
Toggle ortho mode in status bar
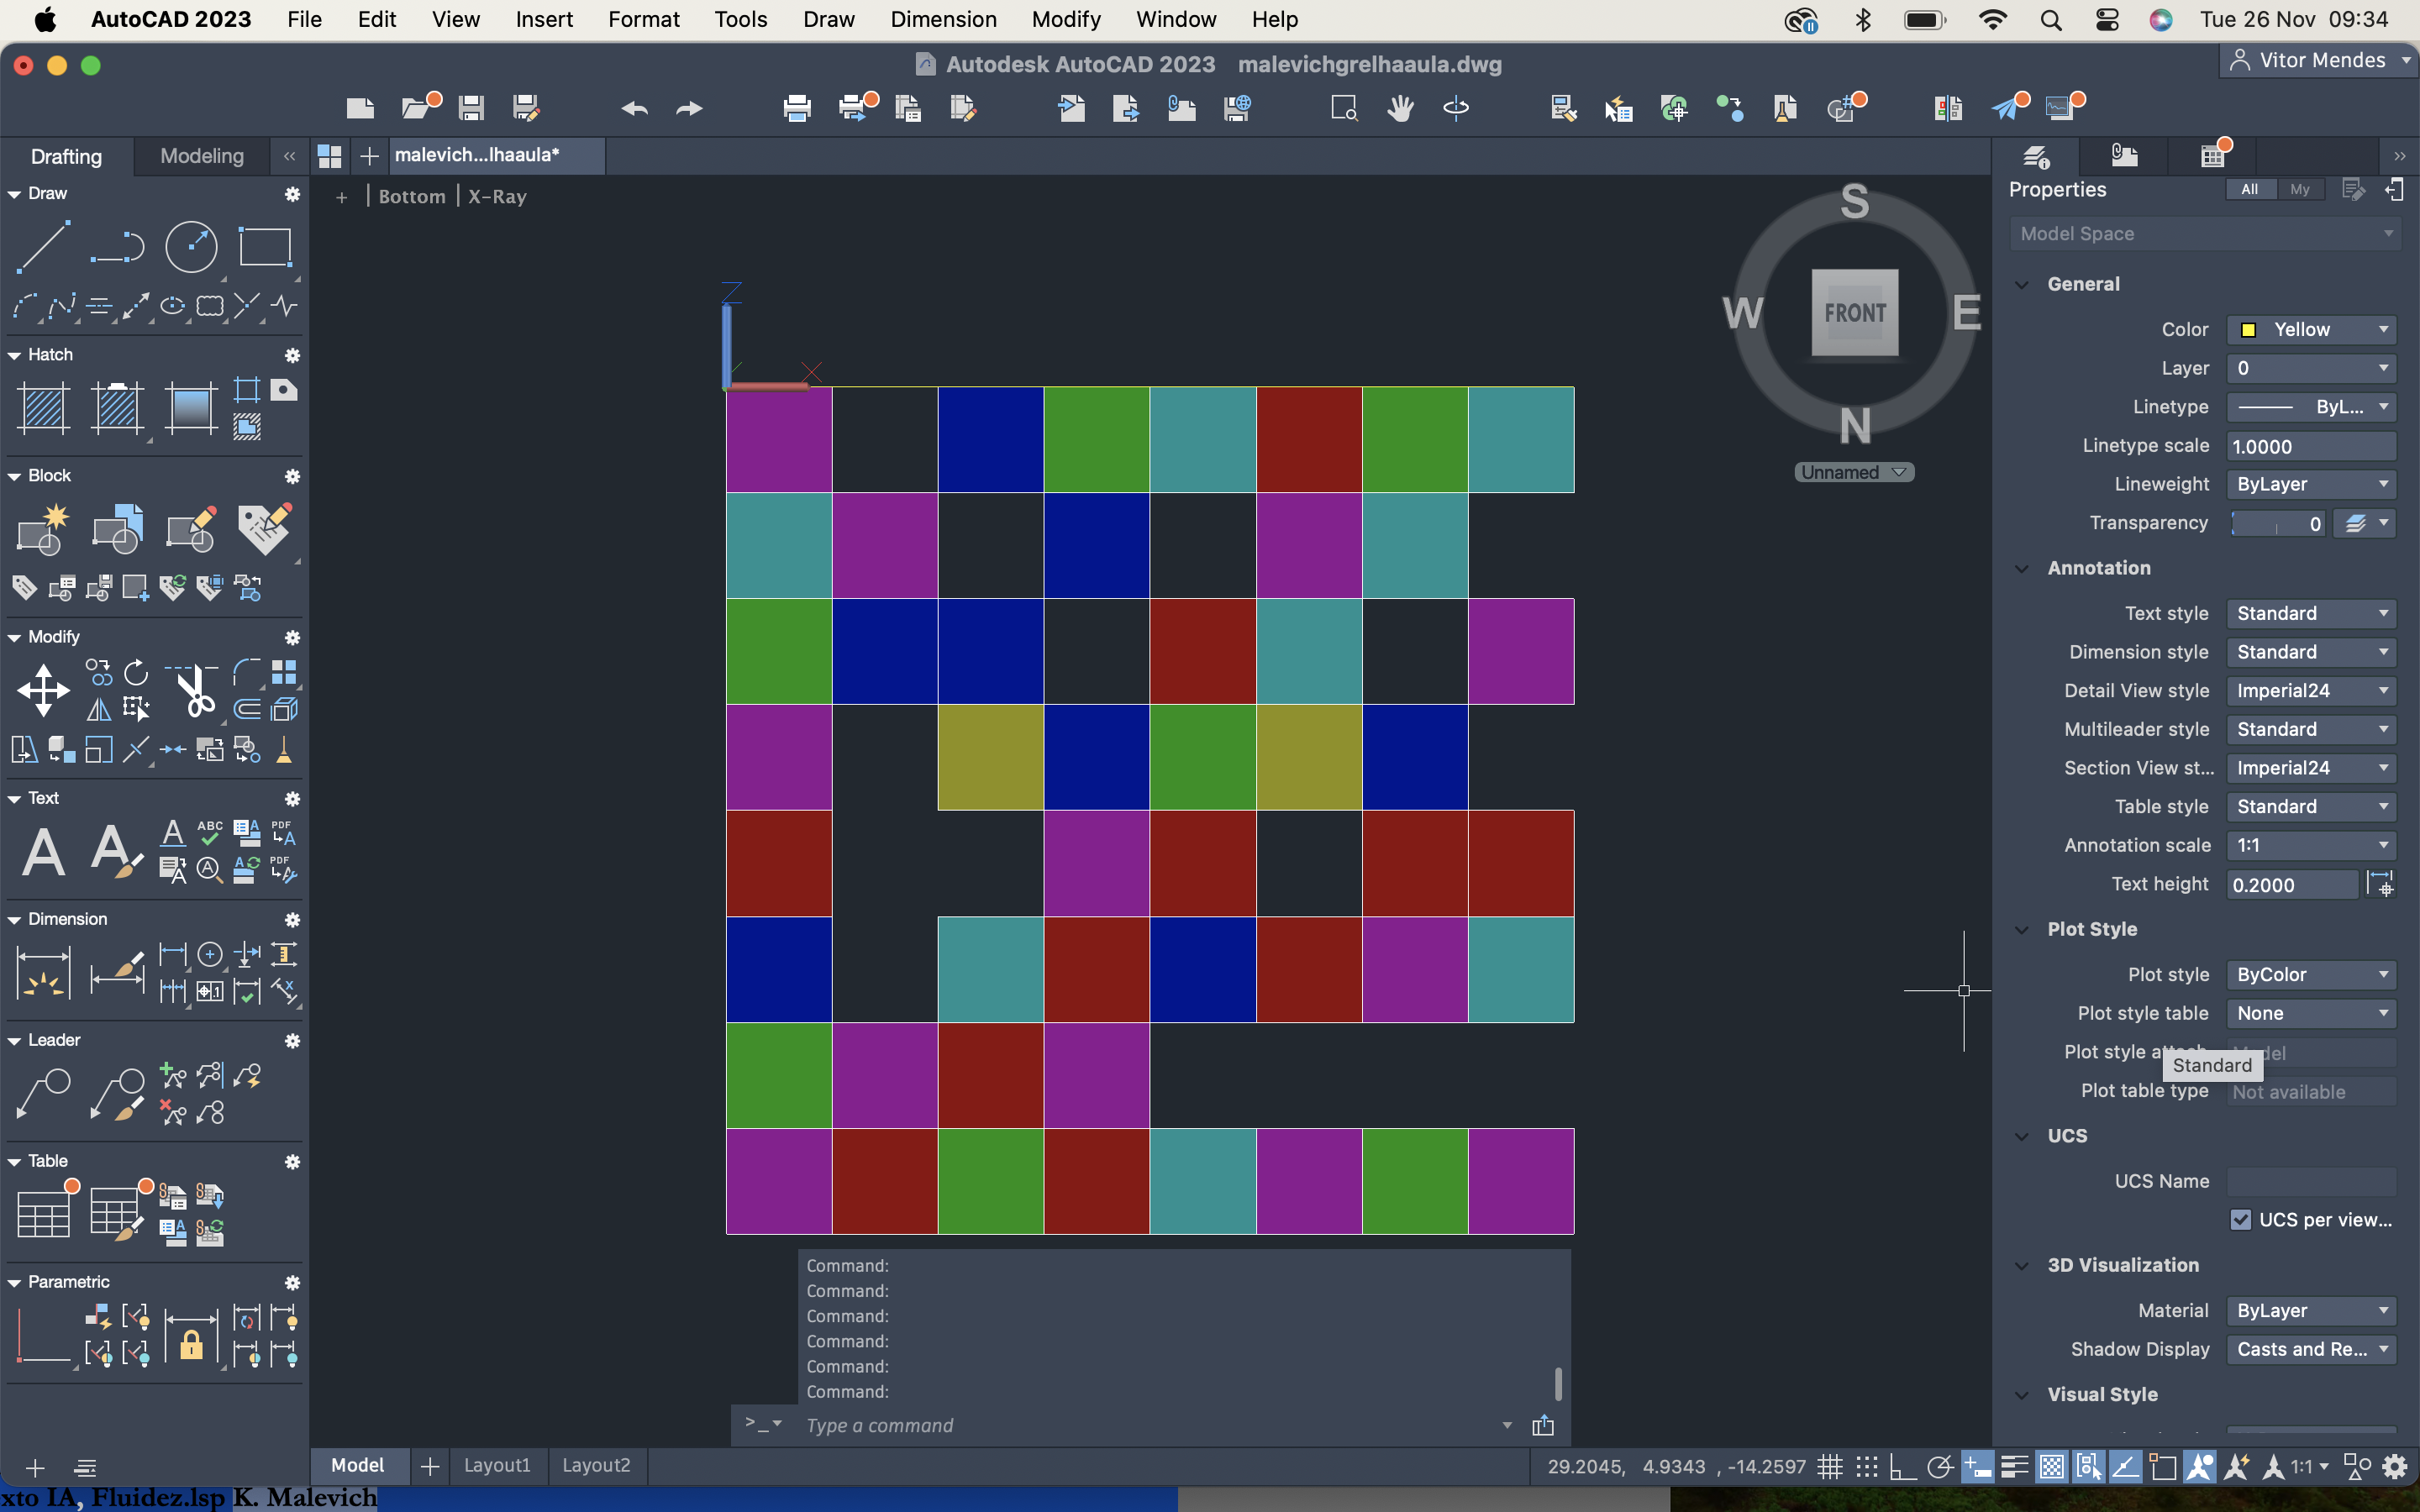[1902, 1467]
